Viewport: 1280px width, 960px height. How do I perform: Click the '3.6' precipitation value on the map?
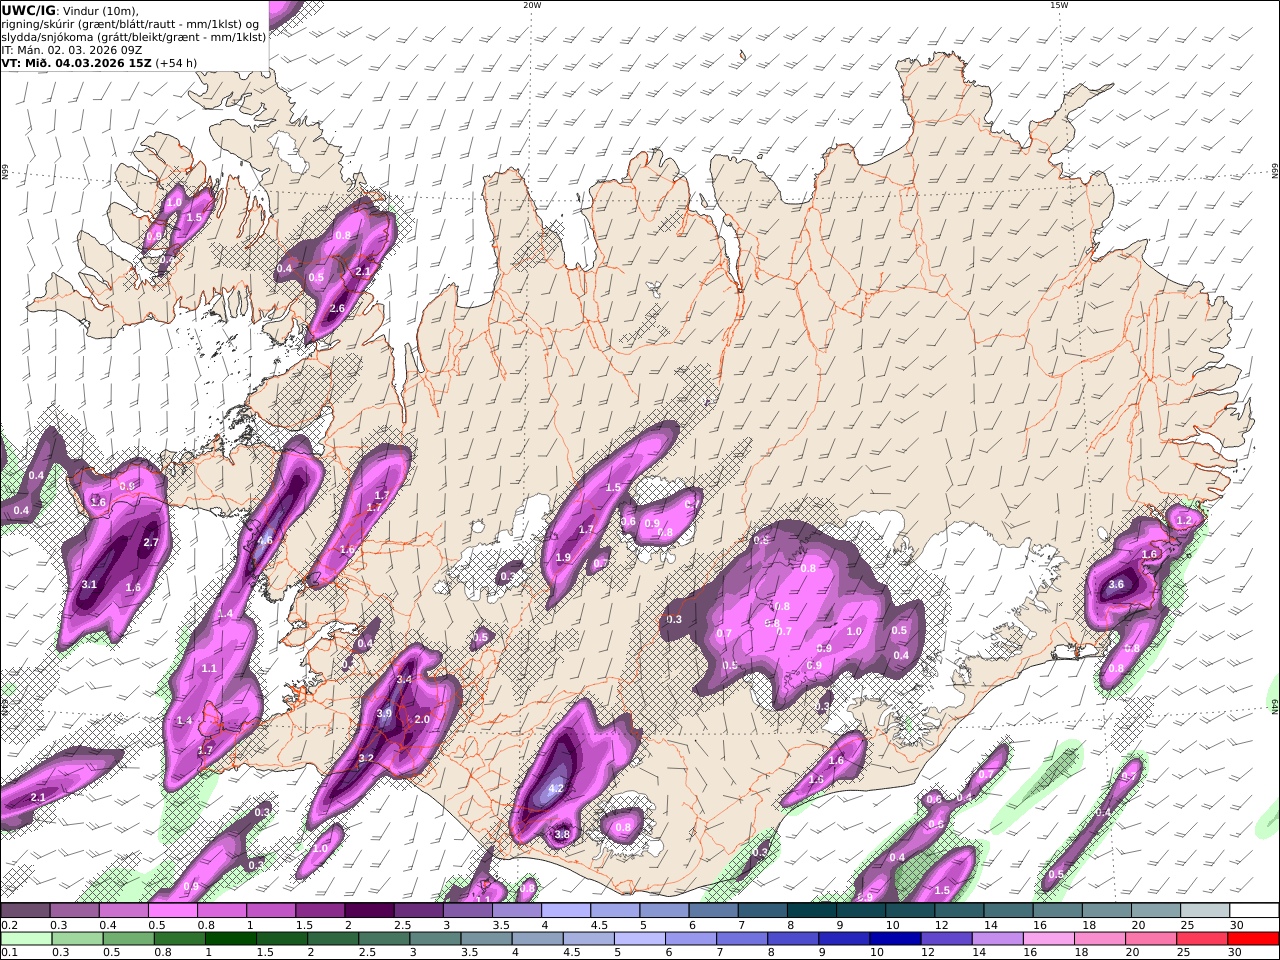pyautogui.click(x=1116, y=585)
